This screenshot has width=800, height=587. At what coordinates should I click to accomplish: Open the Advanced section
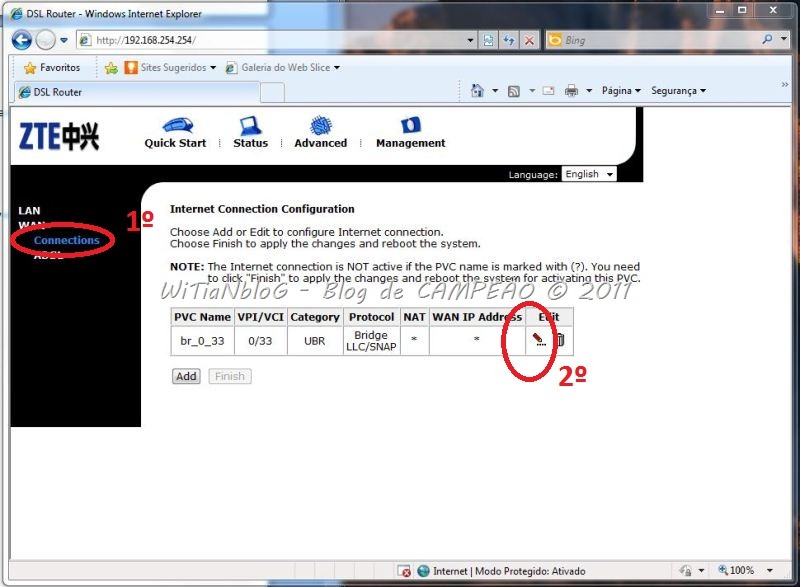[320, 133]
